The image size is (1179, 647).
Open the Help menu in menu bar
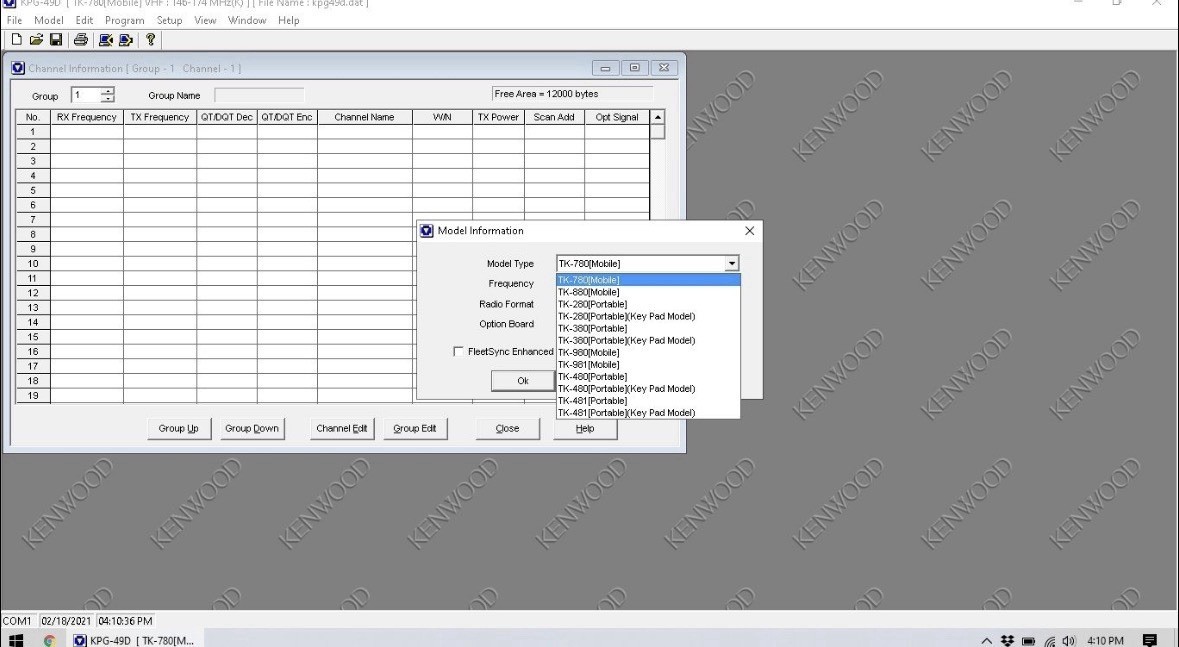289,20
